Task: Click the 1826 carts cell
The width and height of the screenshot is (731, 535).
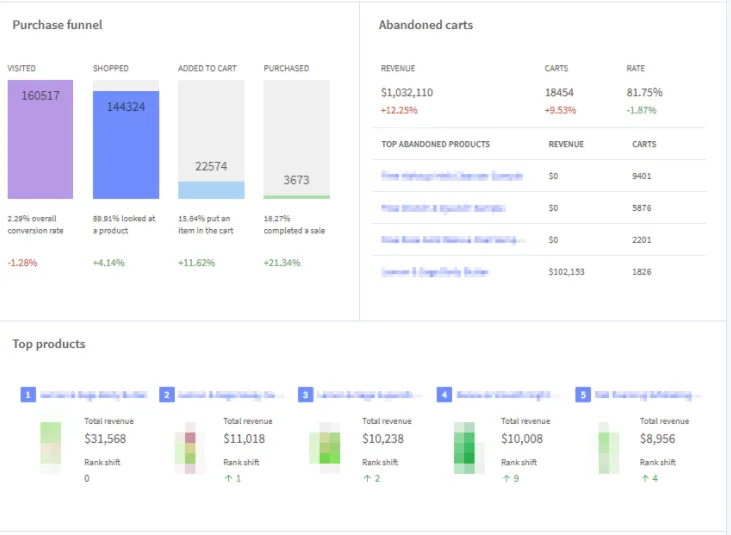Action: click(641, 272)
